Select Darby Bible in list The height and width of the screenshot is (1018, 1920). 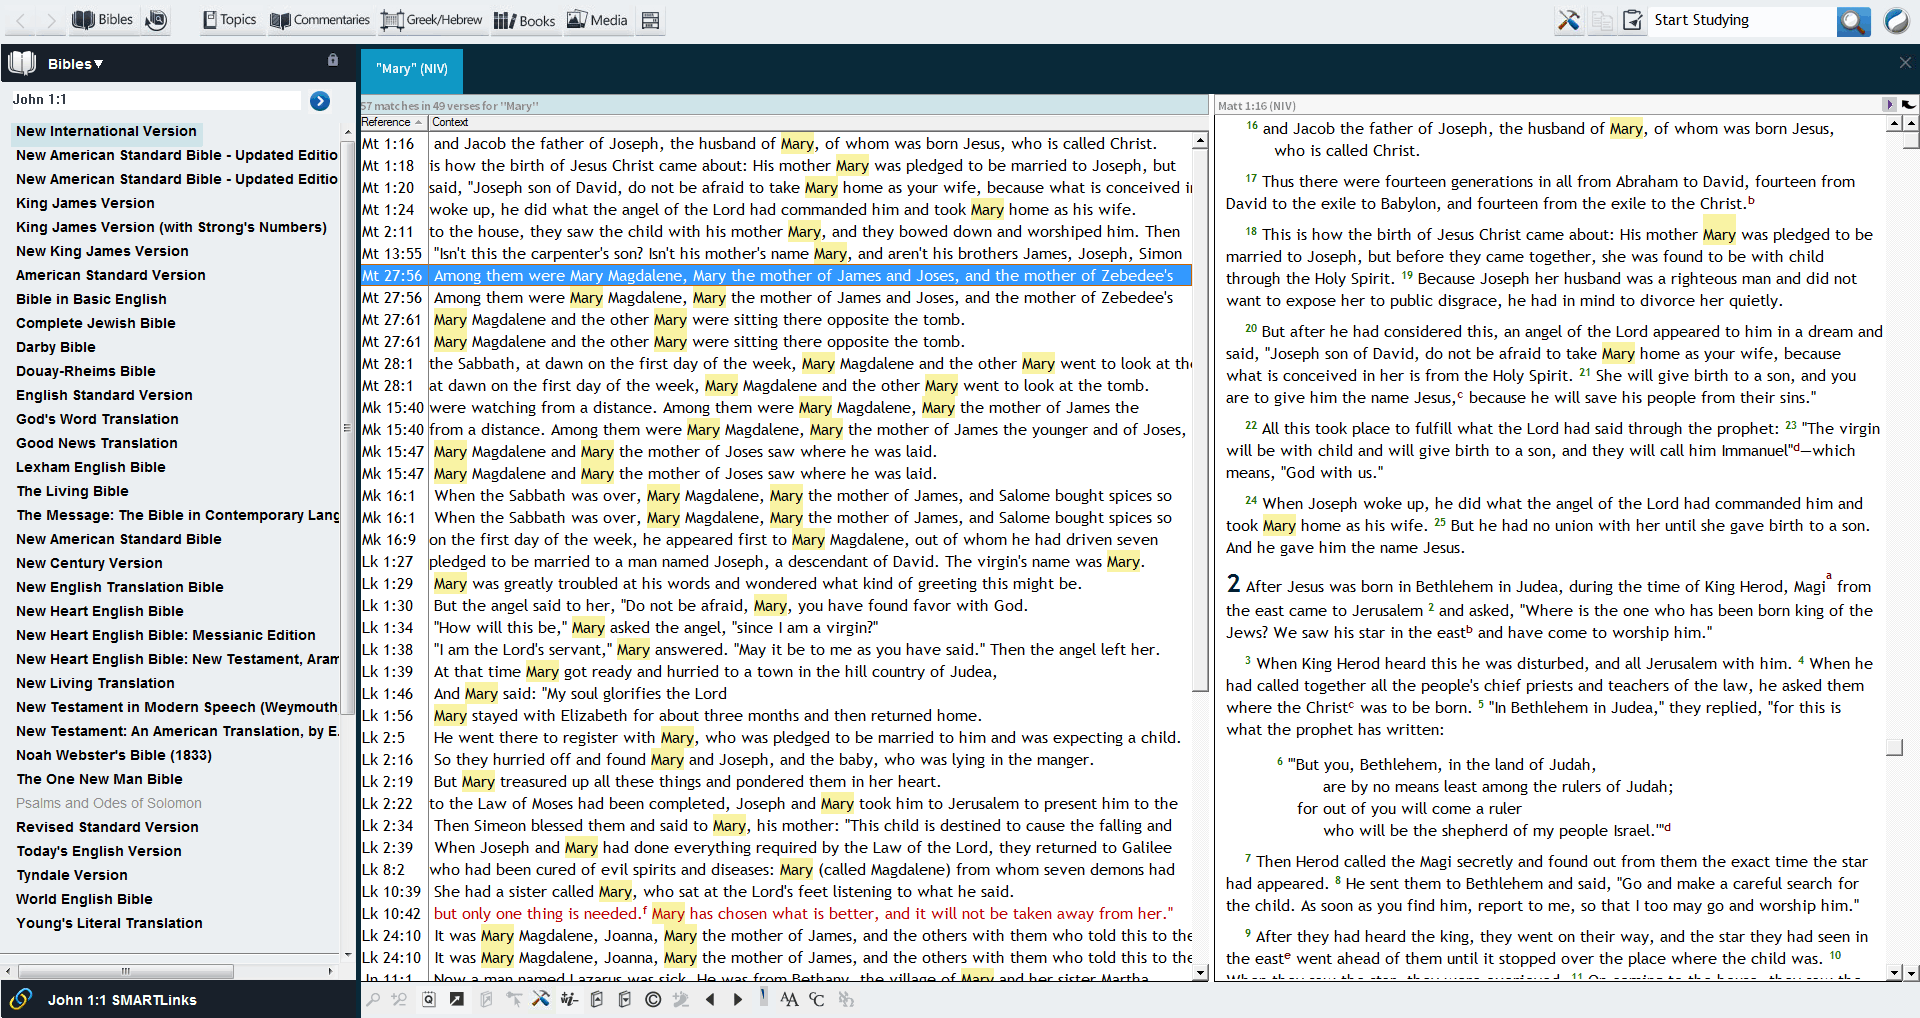point(56,347)
